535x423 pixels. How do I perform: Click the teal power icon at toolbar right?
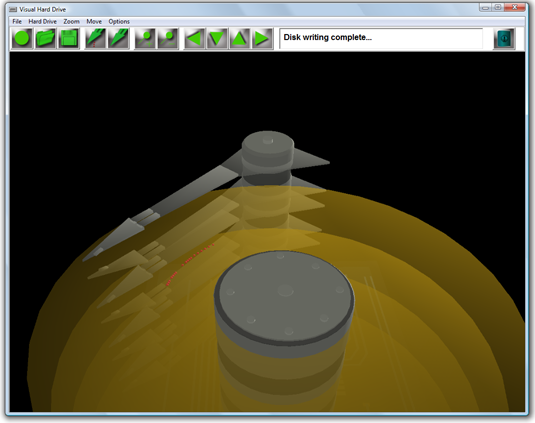(504, 39)
